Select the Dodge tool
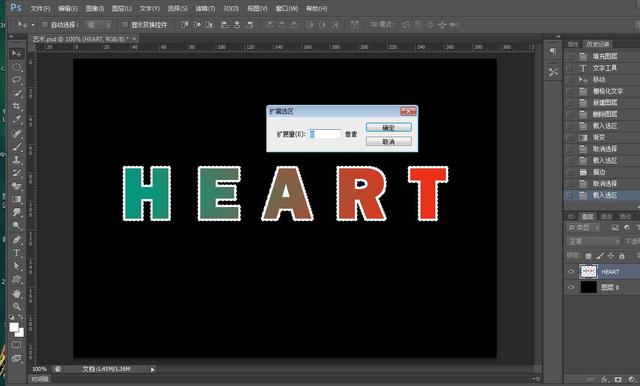640x386 pixels. tap(16, 225)
